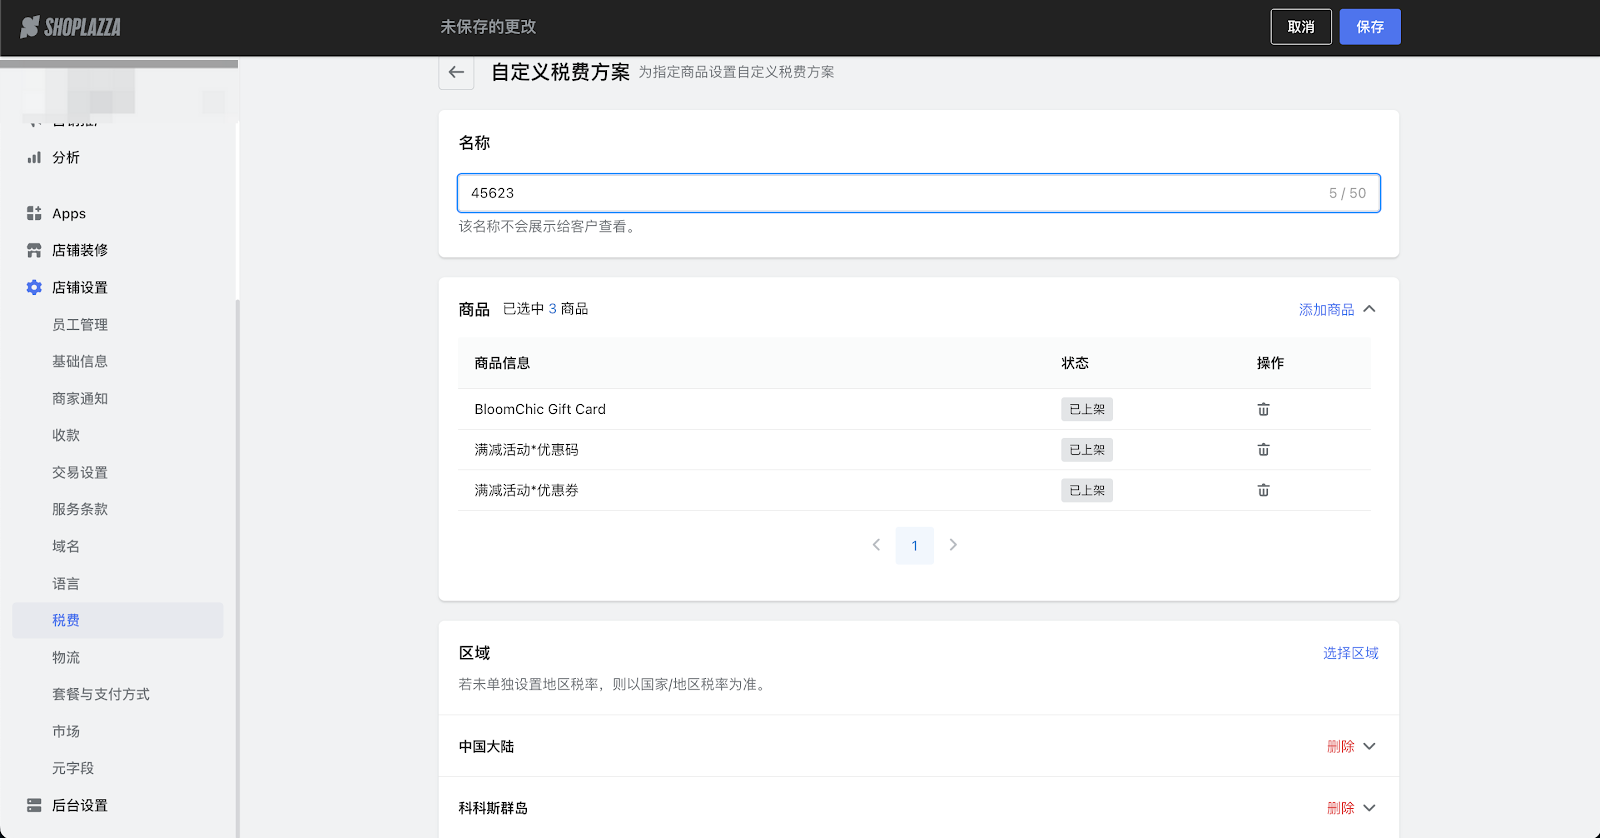Click the Shoplazza logo
This screenshot has width=1600, height=838.
click(x=70, y=27)
